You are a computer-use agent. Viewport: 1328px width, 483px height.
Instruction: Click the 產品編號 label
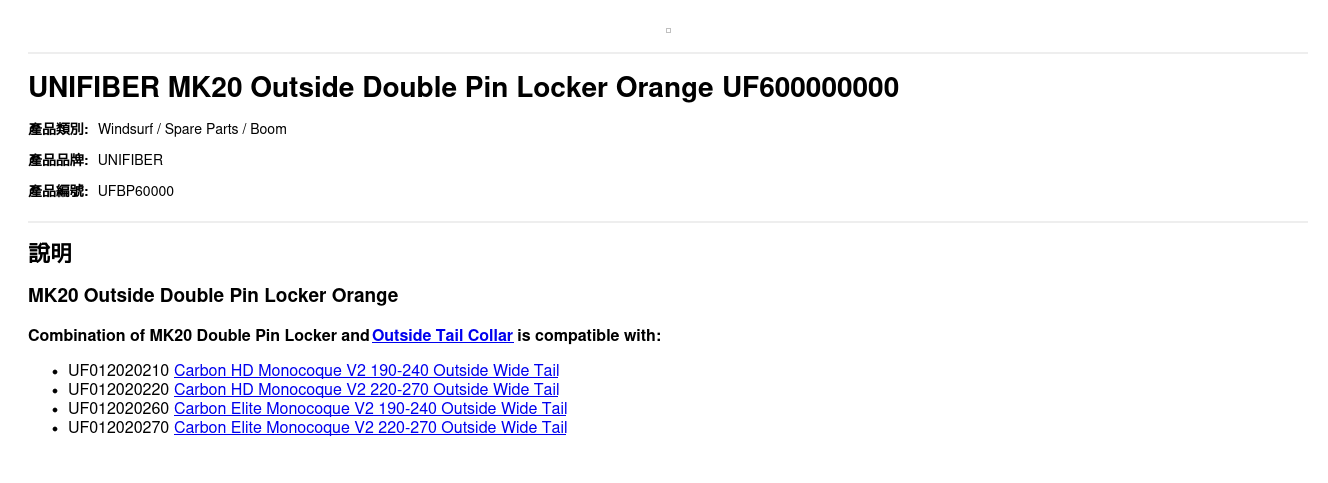coord(58,191)
